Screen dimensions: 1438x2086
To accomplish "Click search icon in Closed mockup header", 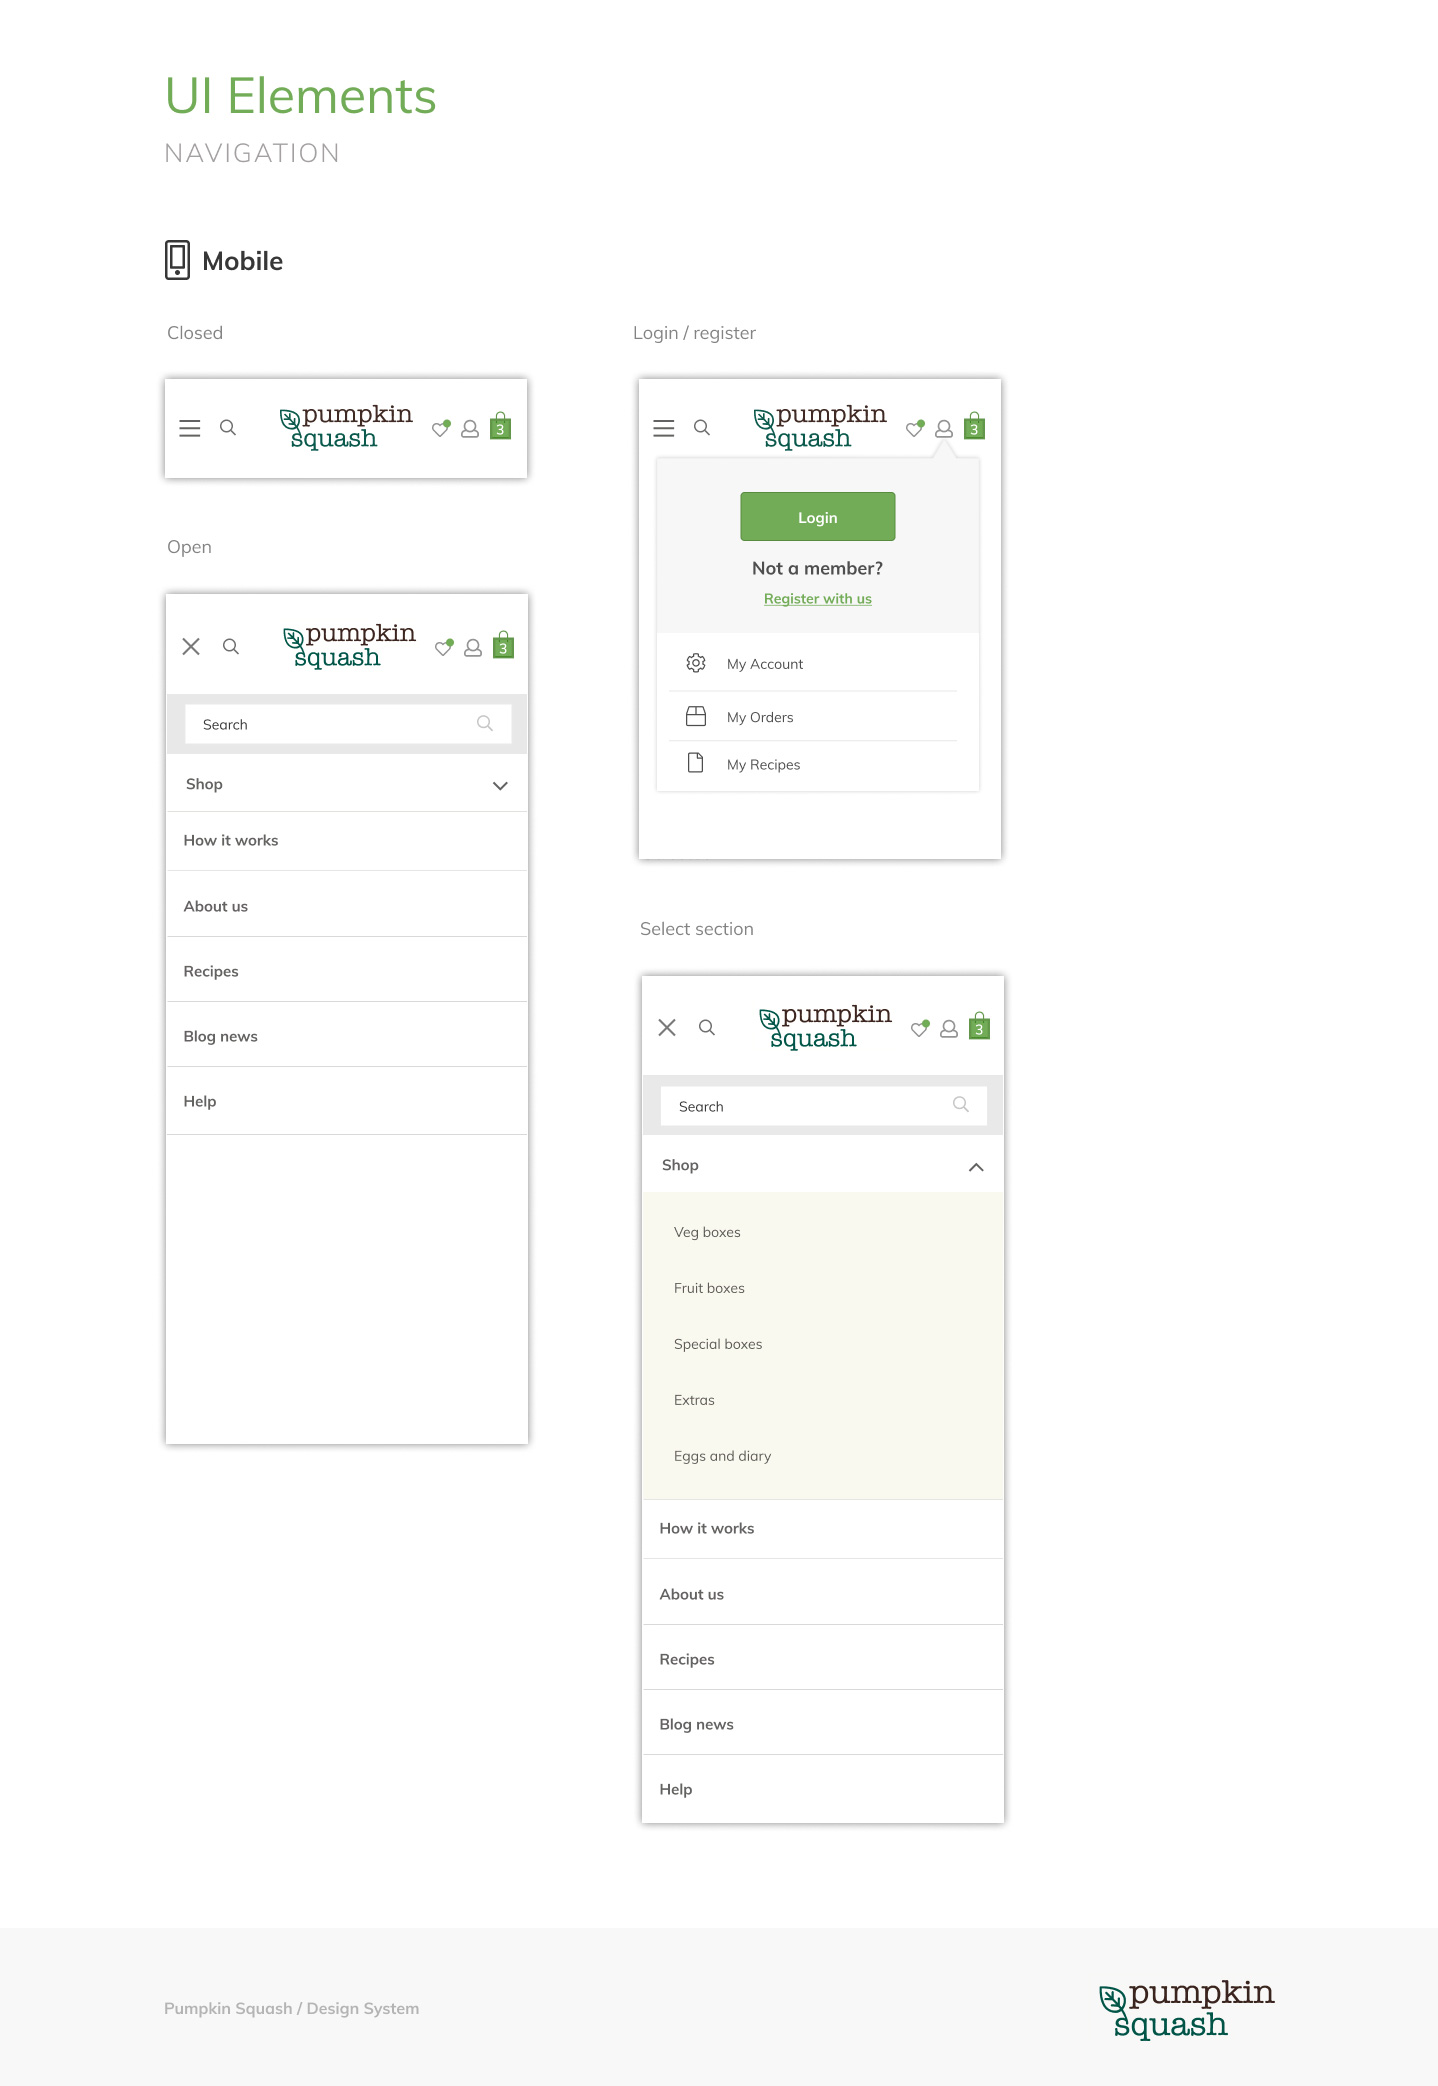I will coord(228,428).
